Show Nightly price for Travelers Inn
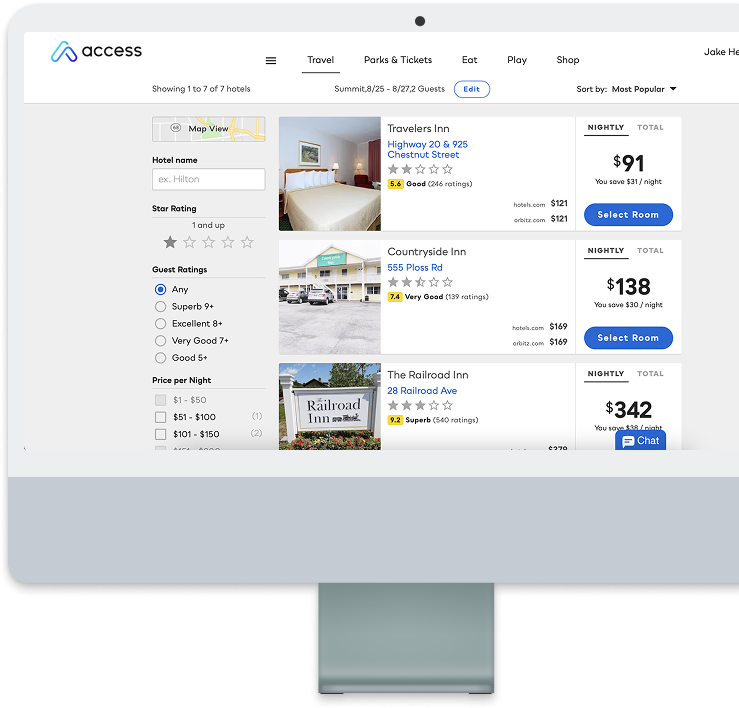The width and height of the screenshot is (739, 708). tap(606, 128)
